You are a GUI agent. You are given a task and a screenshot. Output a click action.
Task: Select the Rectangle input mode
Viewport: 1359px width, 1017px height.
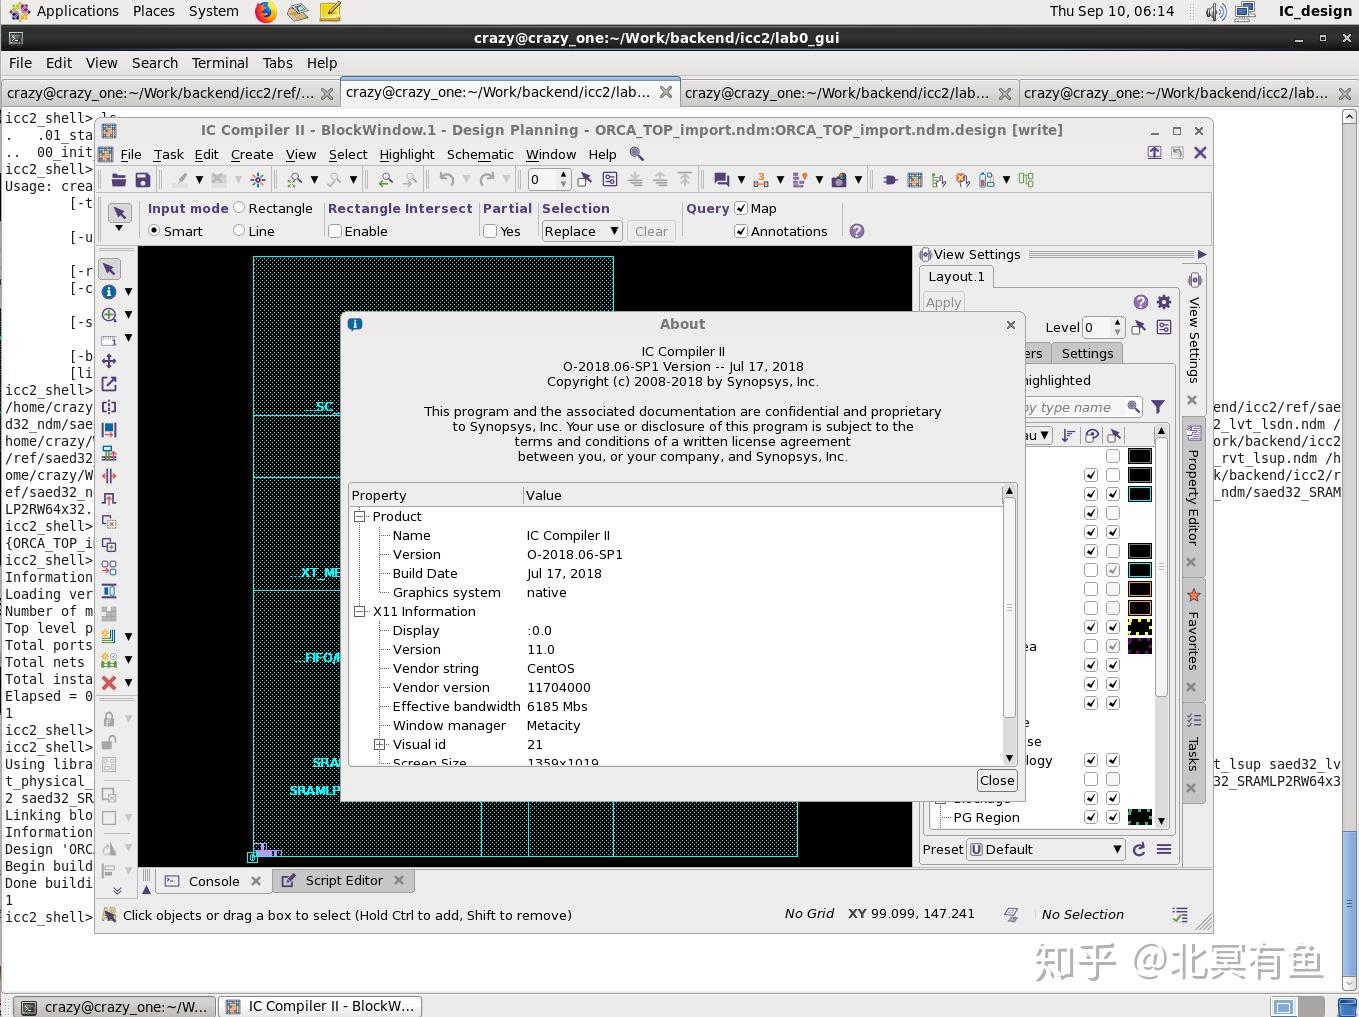click(x=240, y=208)
